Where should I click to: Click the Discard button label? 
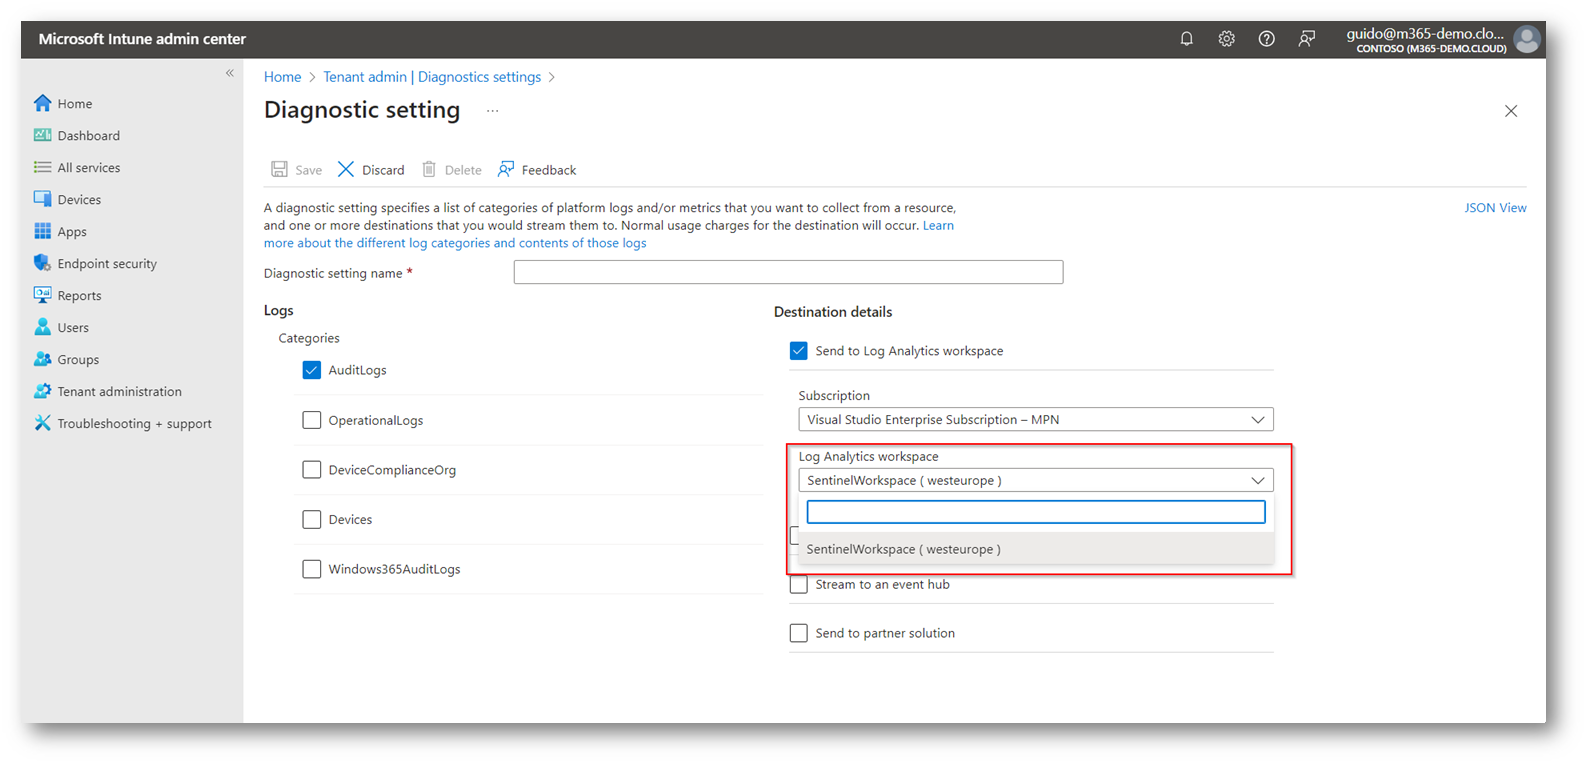pyautogui.click(x=383, y=170)
